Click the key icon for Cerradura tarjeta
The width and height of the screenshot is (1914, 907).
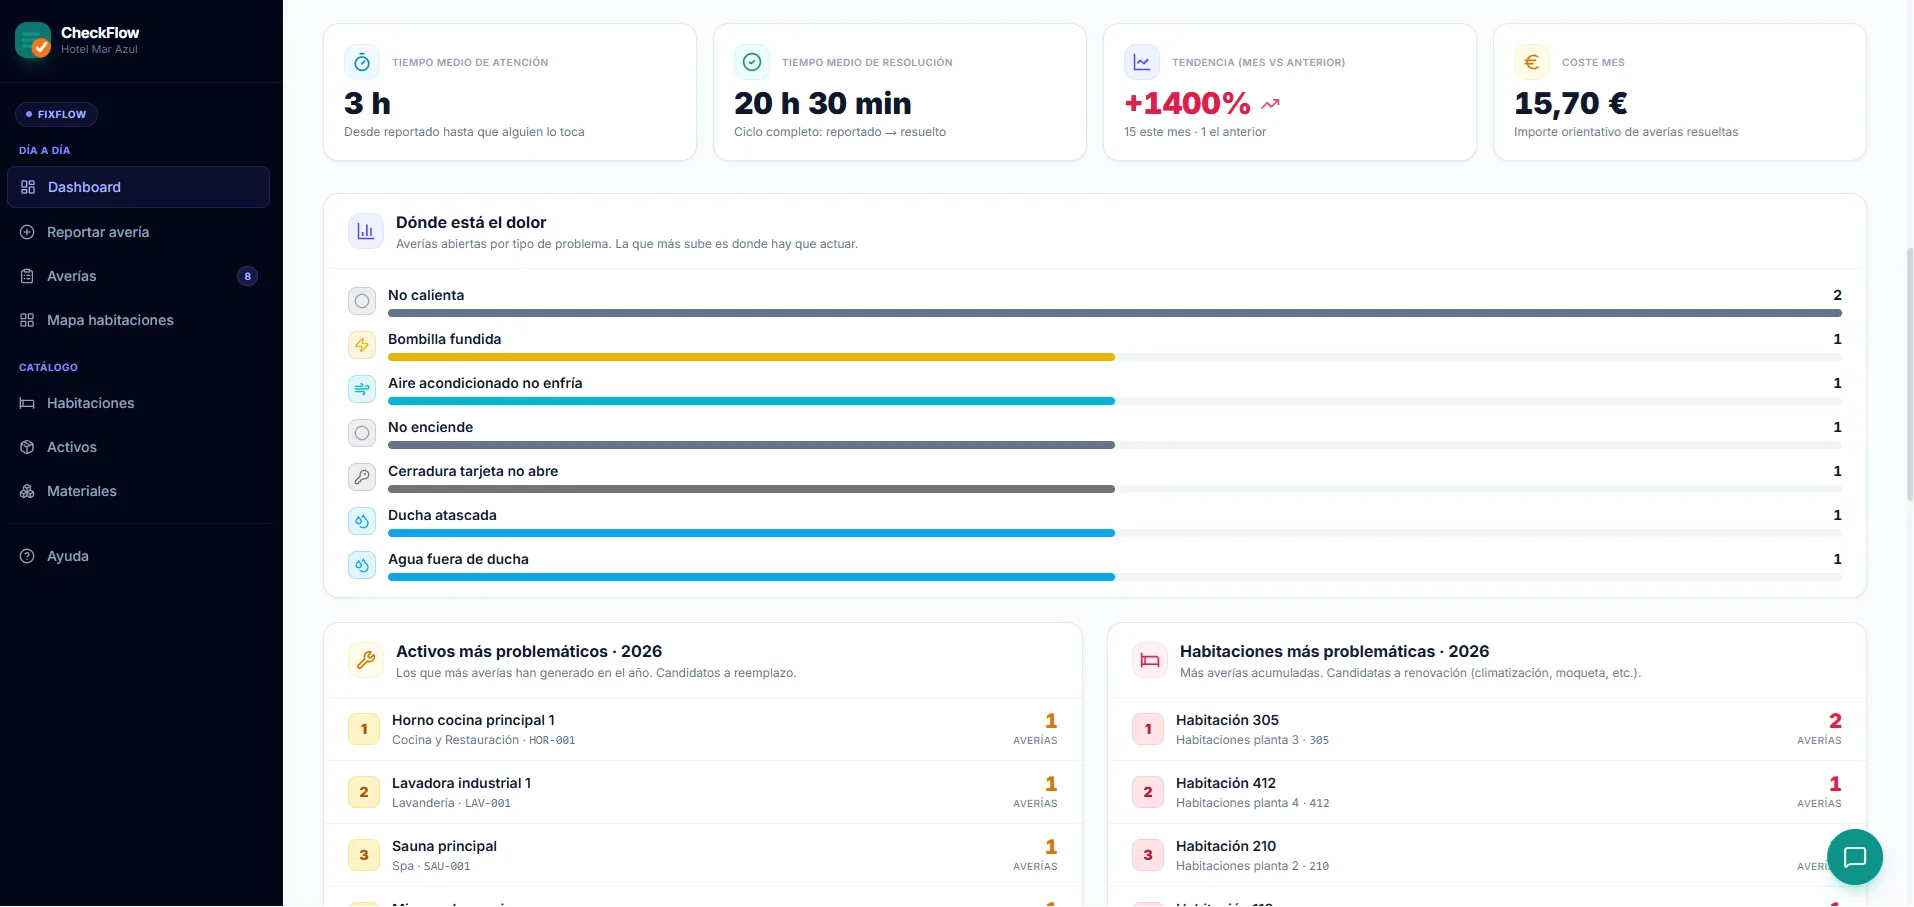(362, 477)
